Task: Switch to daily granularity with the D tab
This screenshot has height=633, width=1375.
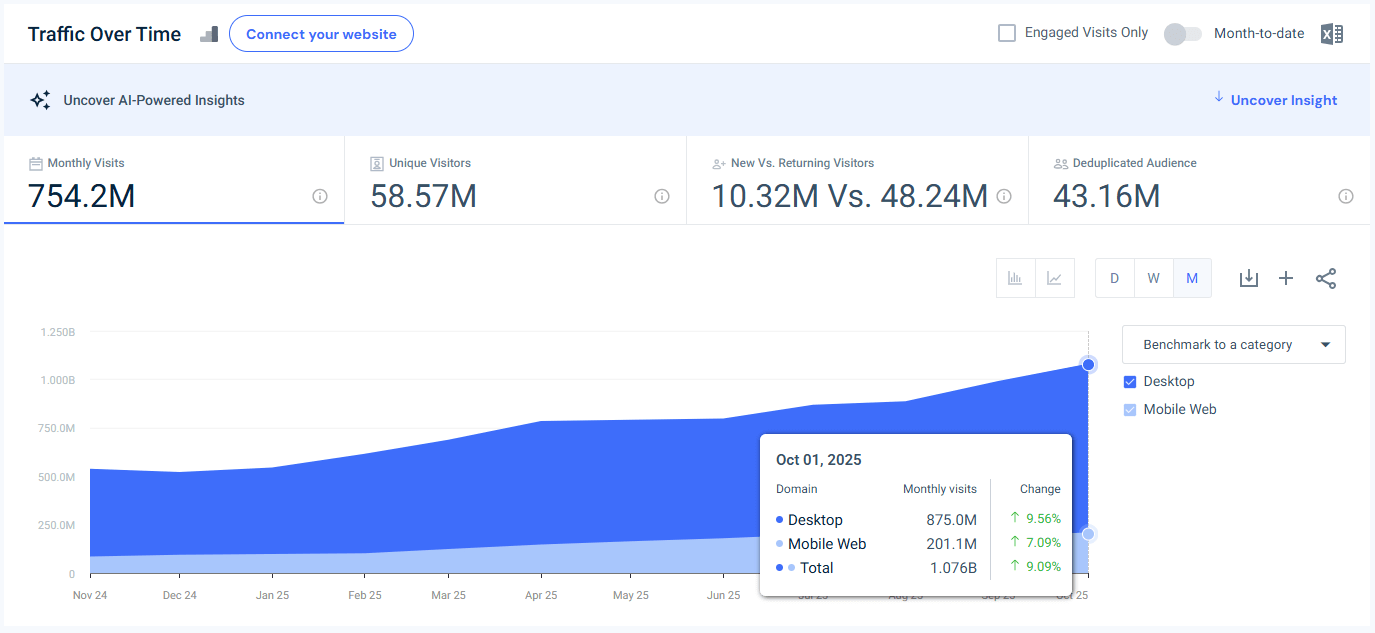Action: point(1114,278)
